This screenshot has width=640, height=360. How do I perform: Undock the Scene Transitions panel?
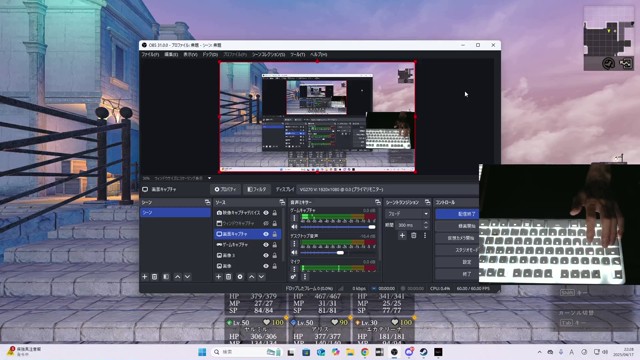click(427, 202)
